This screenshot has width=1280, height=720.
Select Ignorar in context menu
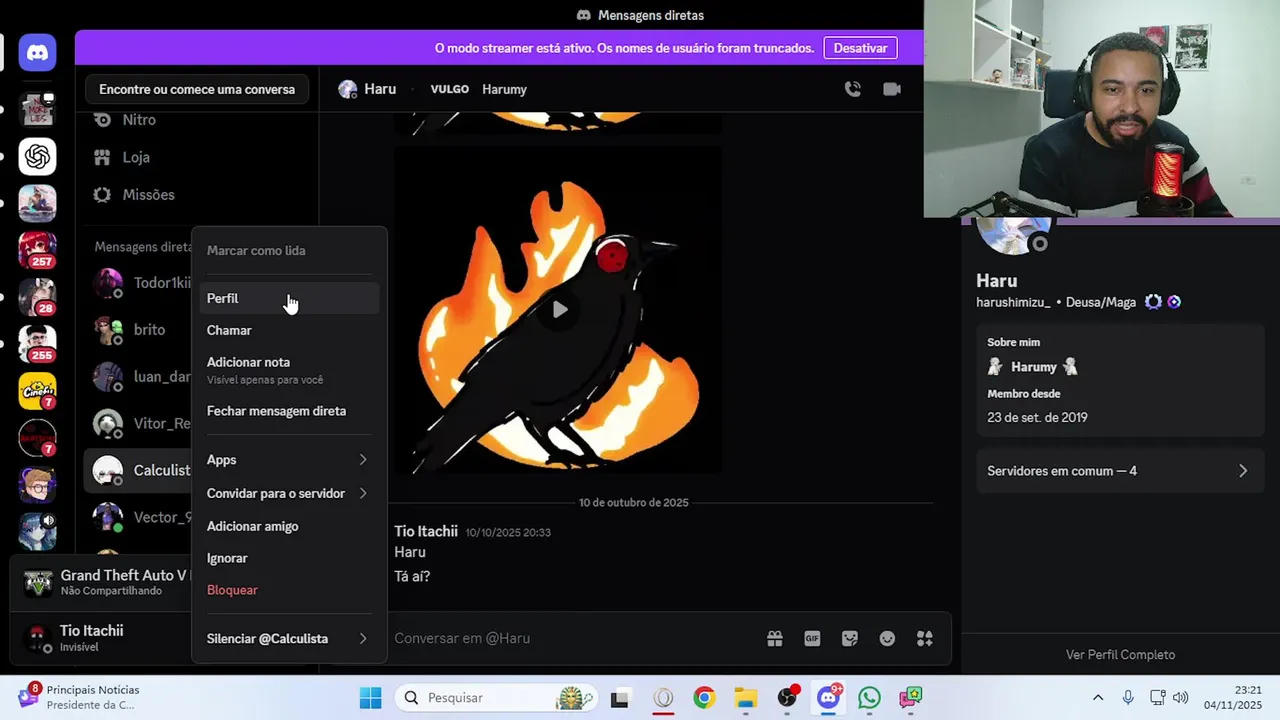287,558
